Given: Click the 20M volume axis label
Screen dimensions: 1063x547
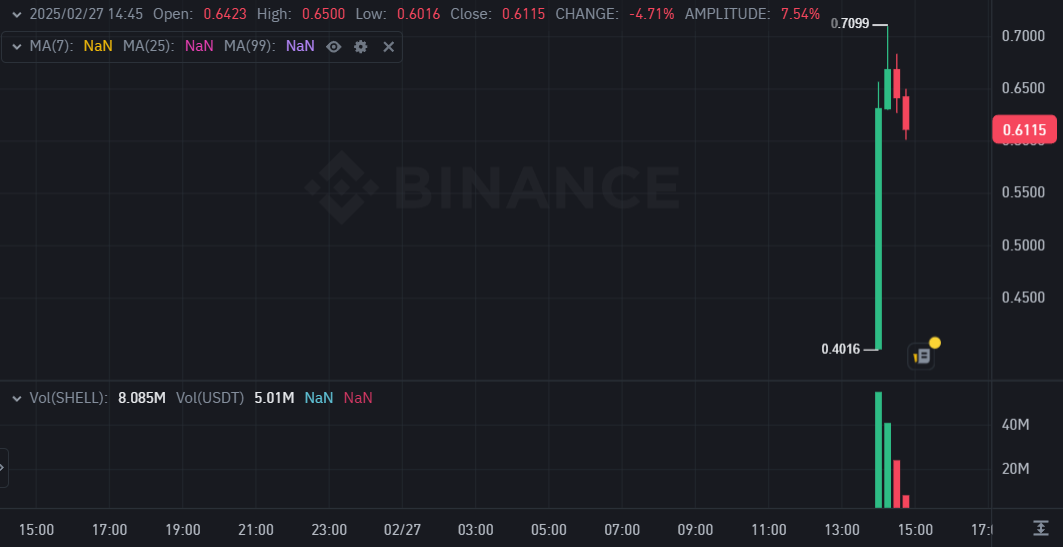Looking at the screenshot, I should 1016,468.
